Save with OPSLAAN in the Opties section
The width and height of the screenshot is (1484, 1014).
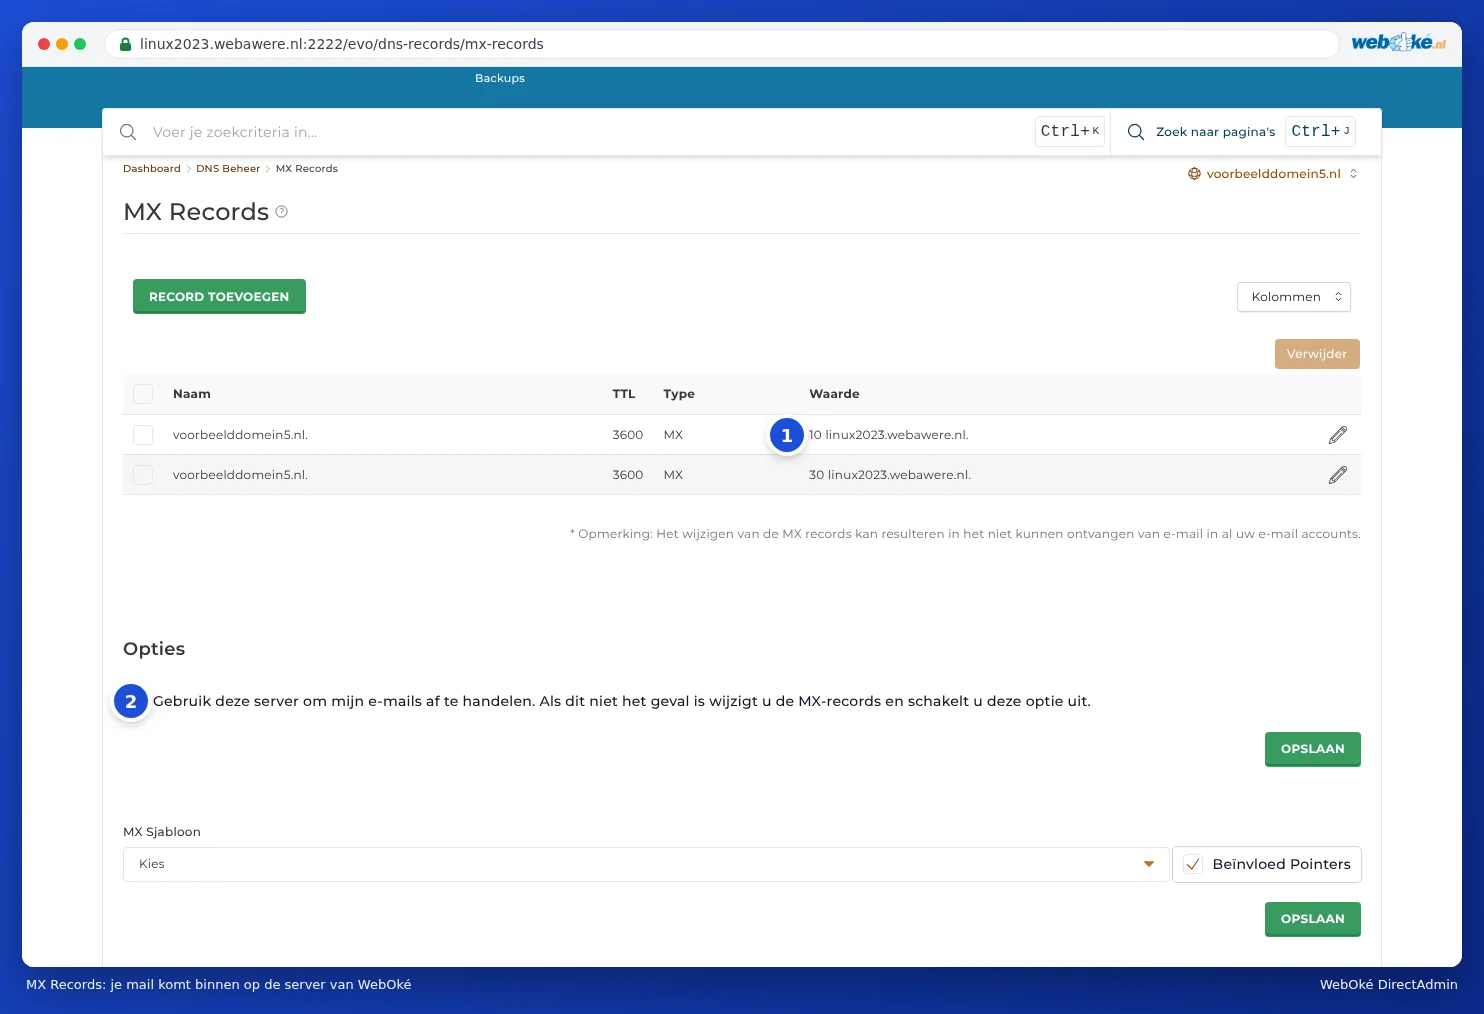[1313, 749]
